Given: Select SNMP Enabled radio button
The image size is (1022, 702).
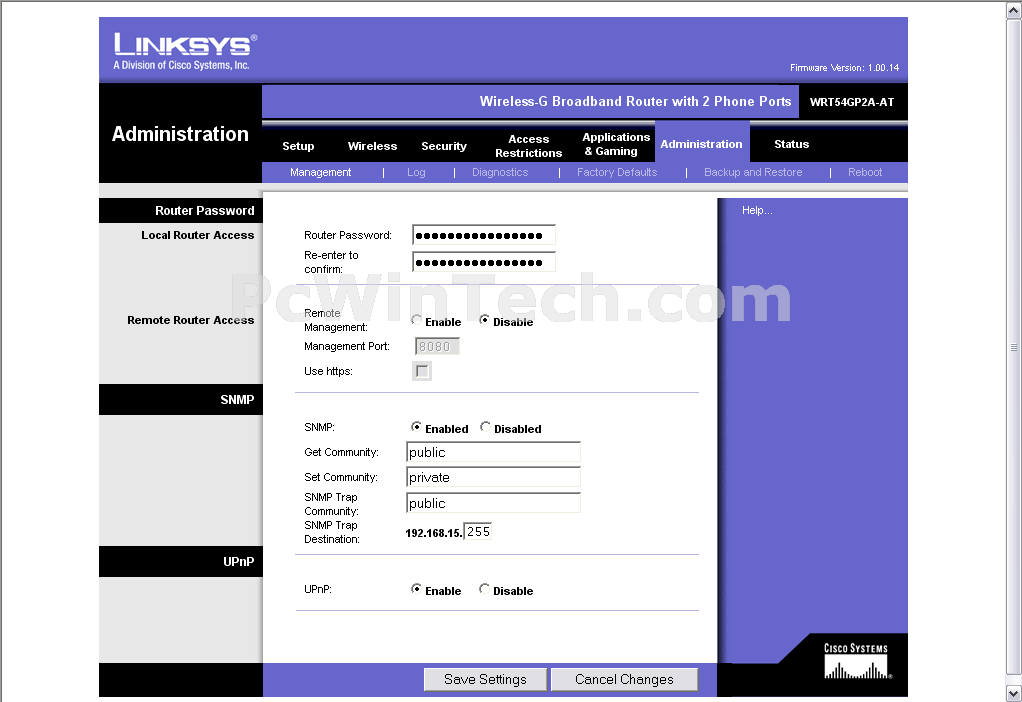Looking at the screenshot, I should pyautogui.click(x=416, y=426).
